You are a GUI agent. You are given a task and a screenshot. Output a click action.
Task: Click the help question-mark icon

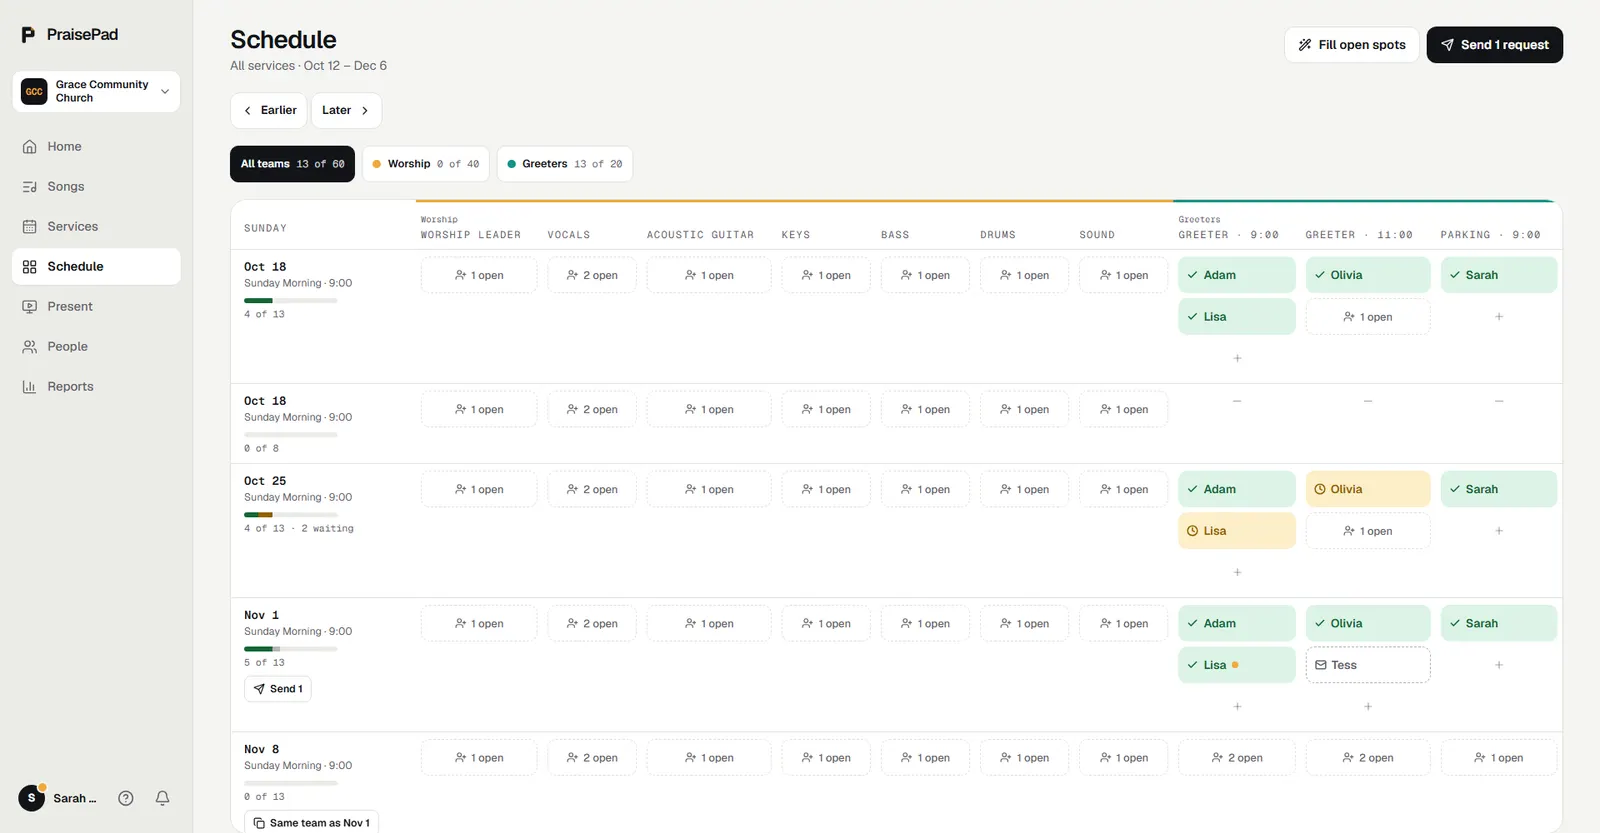[126, 798]
